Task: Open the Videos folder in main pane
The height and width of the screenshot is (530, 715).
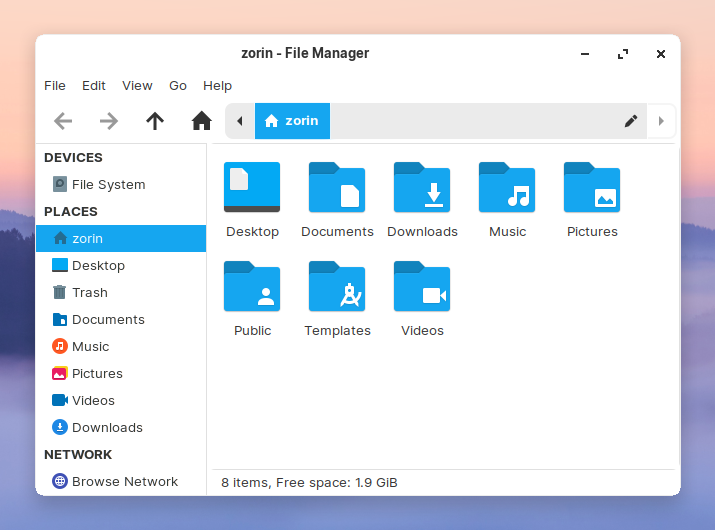Action: coord(422,287)
